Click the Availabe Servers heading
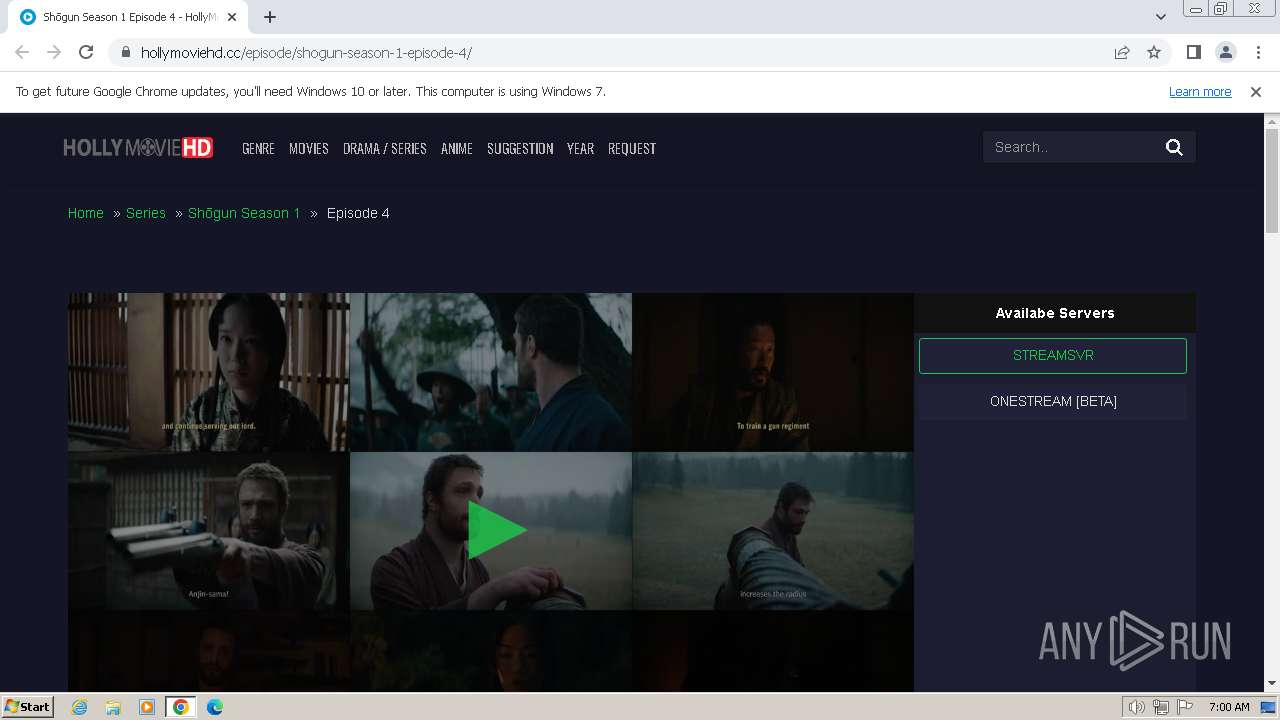The width and height of the screenshot is (1280, 720). tap(1055, 313)
